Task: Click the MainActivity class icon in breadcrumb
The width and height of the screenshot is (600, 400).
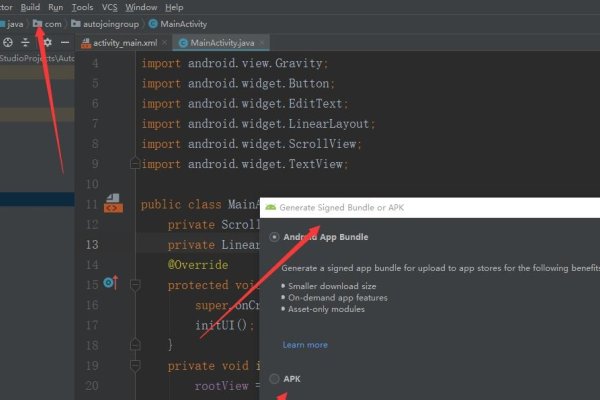Action: 153,23
